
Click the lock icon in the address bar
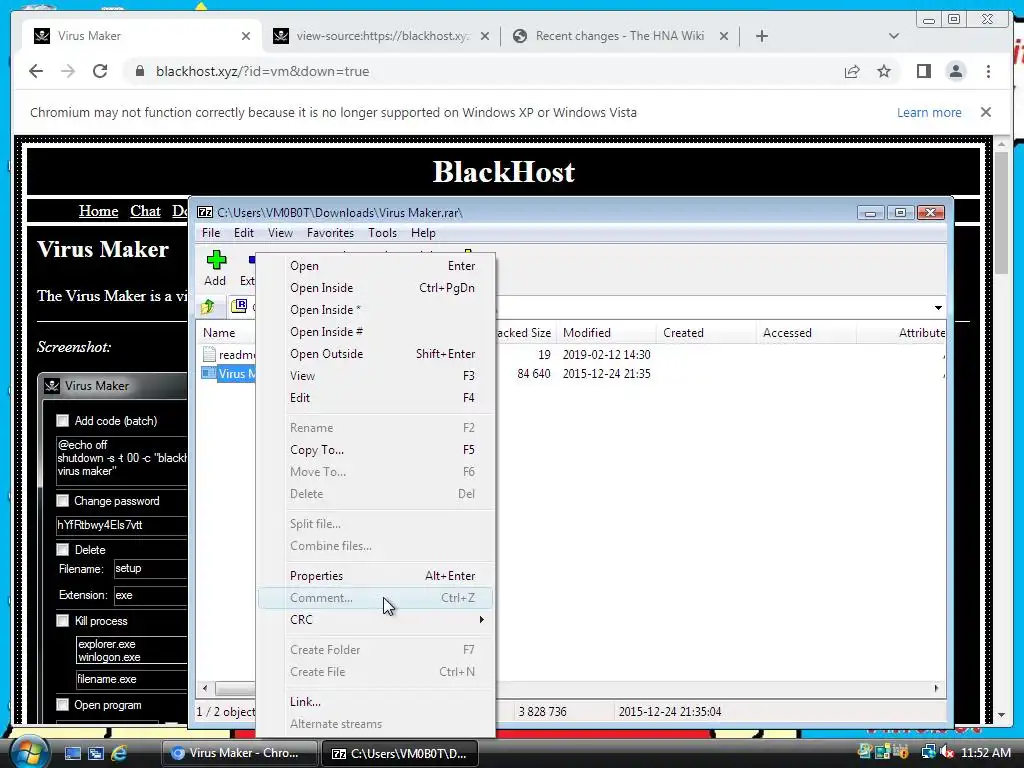[x=140, y=71]
